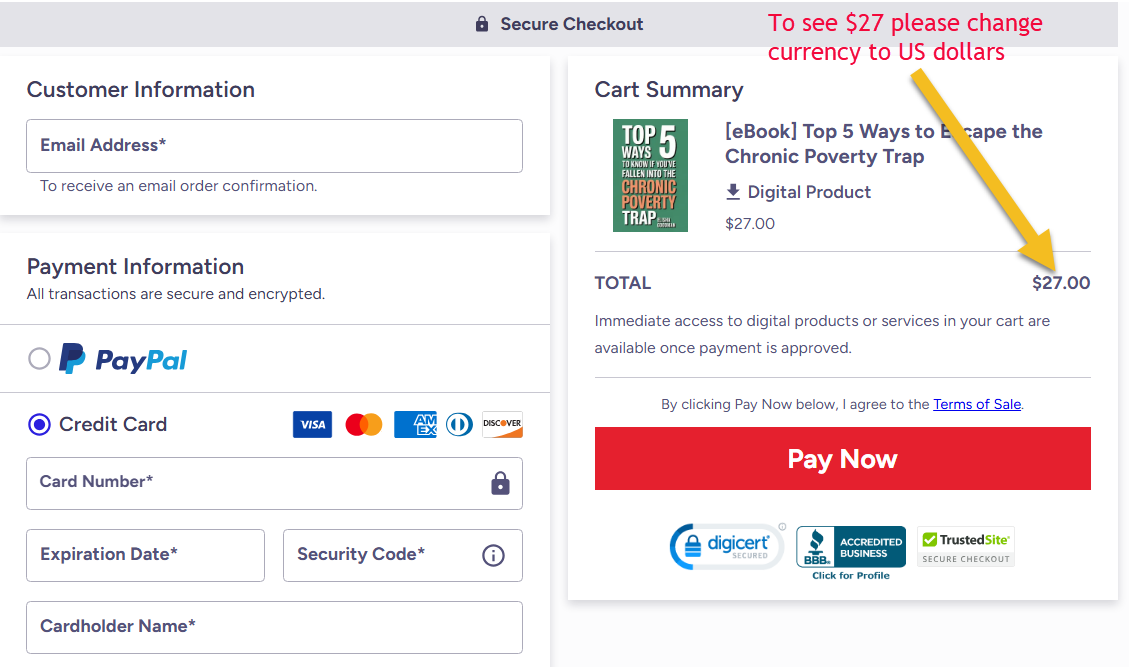The width and height of the screenshot is (1129, 667).
Task: Click the Security Code info icon
Action: tap(493, 555)
